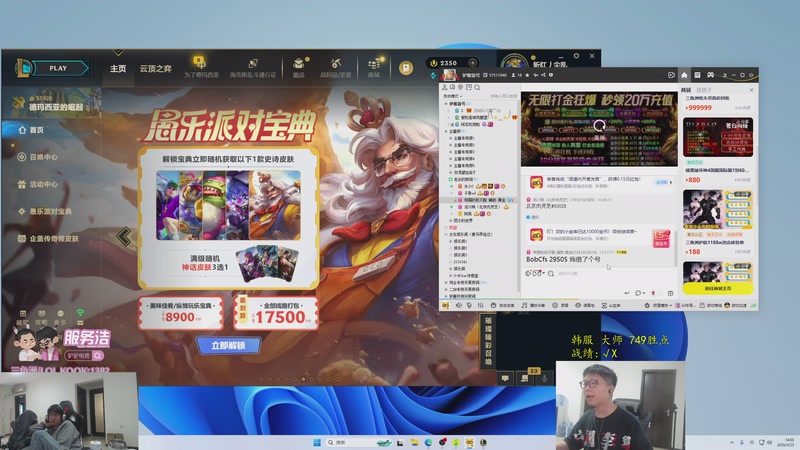Click the 领金币 red packet button
Image resolution: width=800 pixels, height=450 pixels.
pyautogui.click(x=661, y=238)
